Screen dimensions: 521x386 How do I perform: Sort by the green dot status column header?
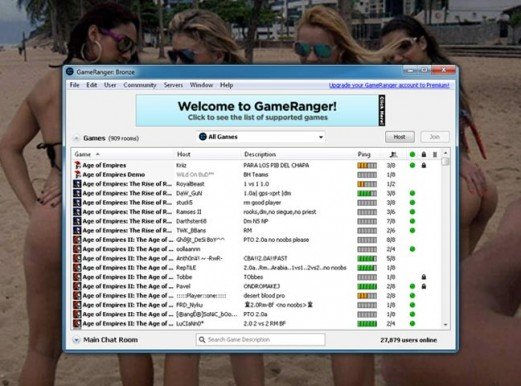click(x=412, y=154)
